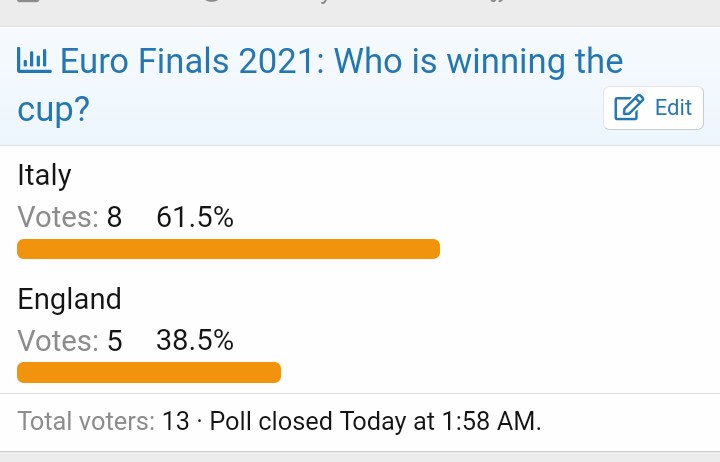View England's vote count of 5

(x=114, y=341)
